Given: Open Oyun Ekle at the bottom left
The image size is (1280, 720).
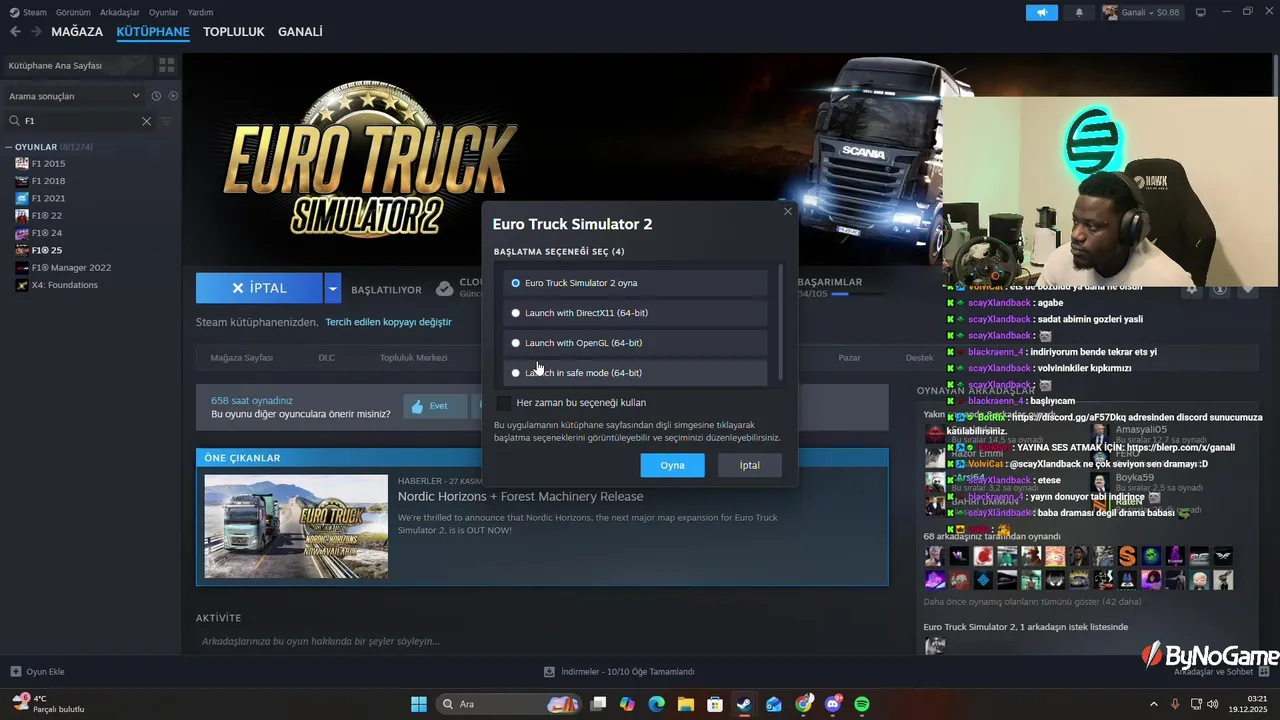Looking at the screenshot, I should point(37,672).
